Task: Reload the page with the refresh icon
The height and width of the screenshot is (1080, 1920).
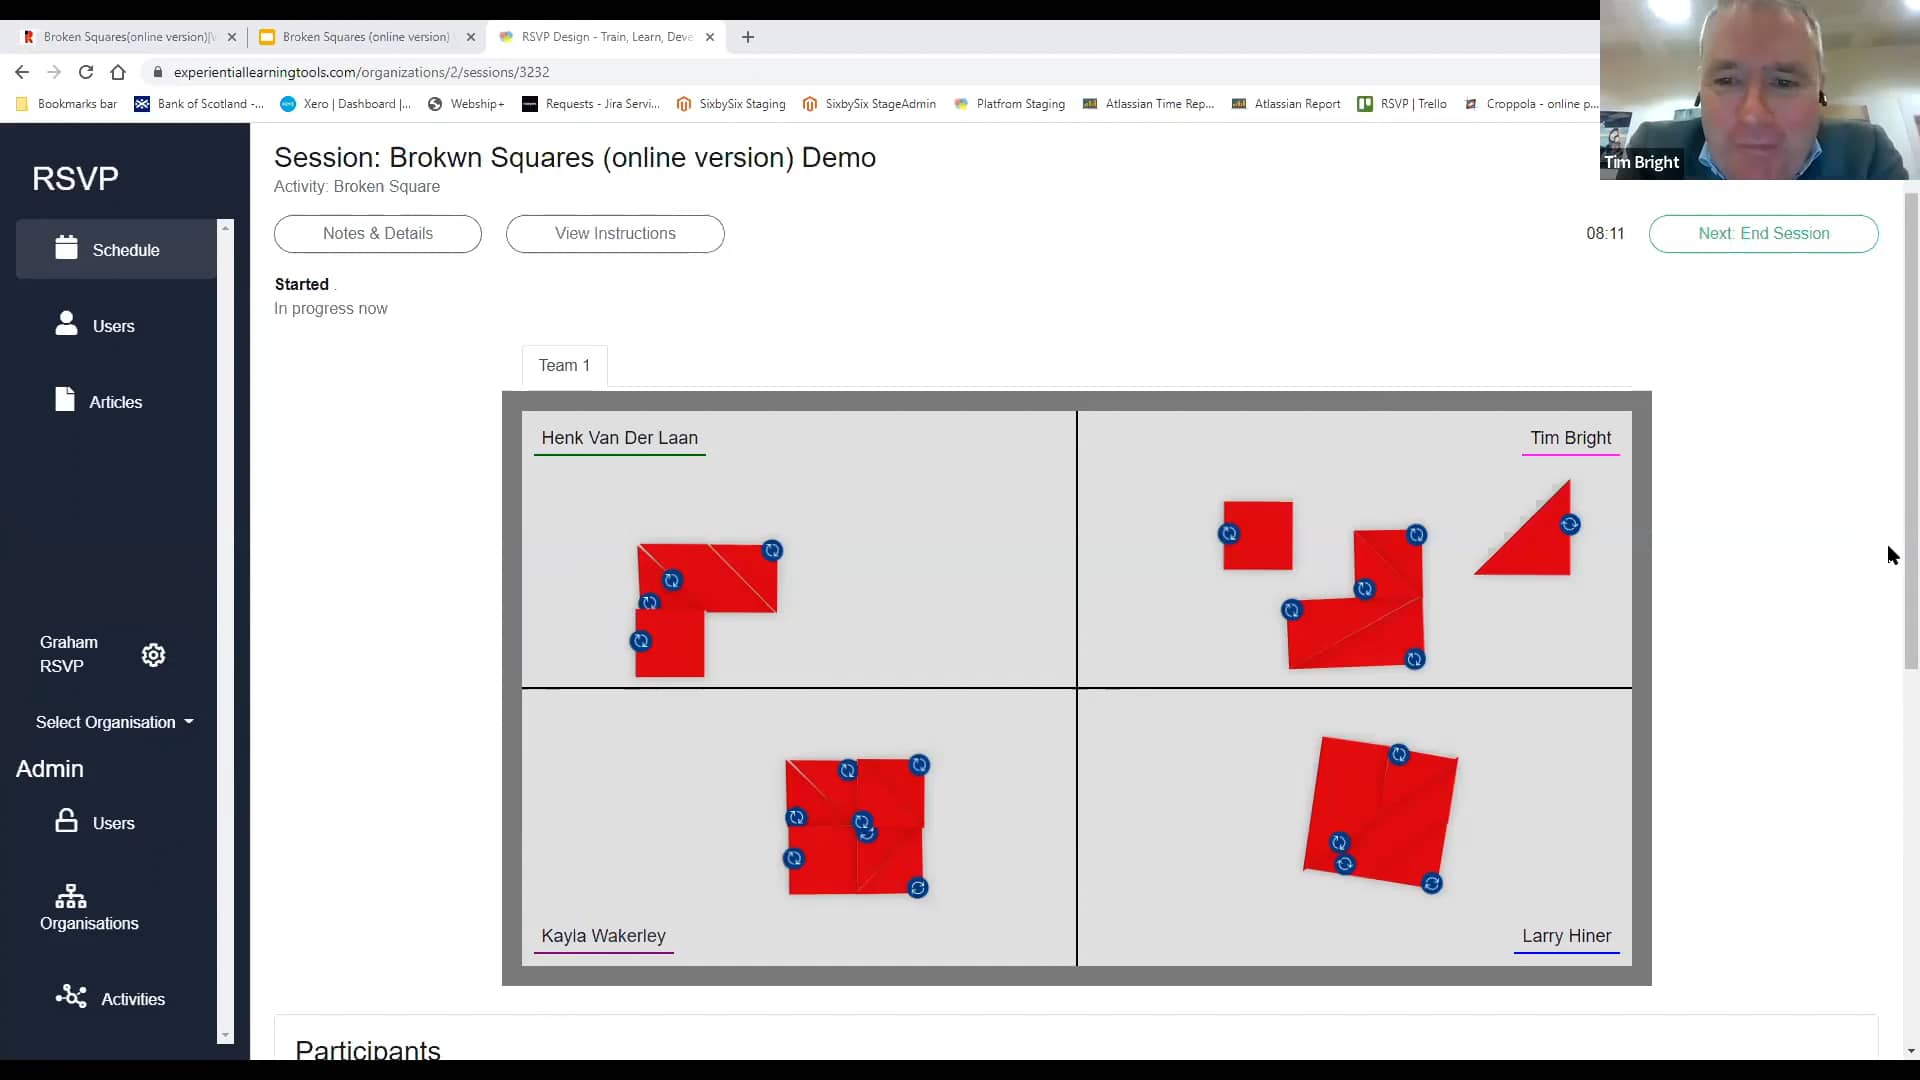Action: (86, 72)
